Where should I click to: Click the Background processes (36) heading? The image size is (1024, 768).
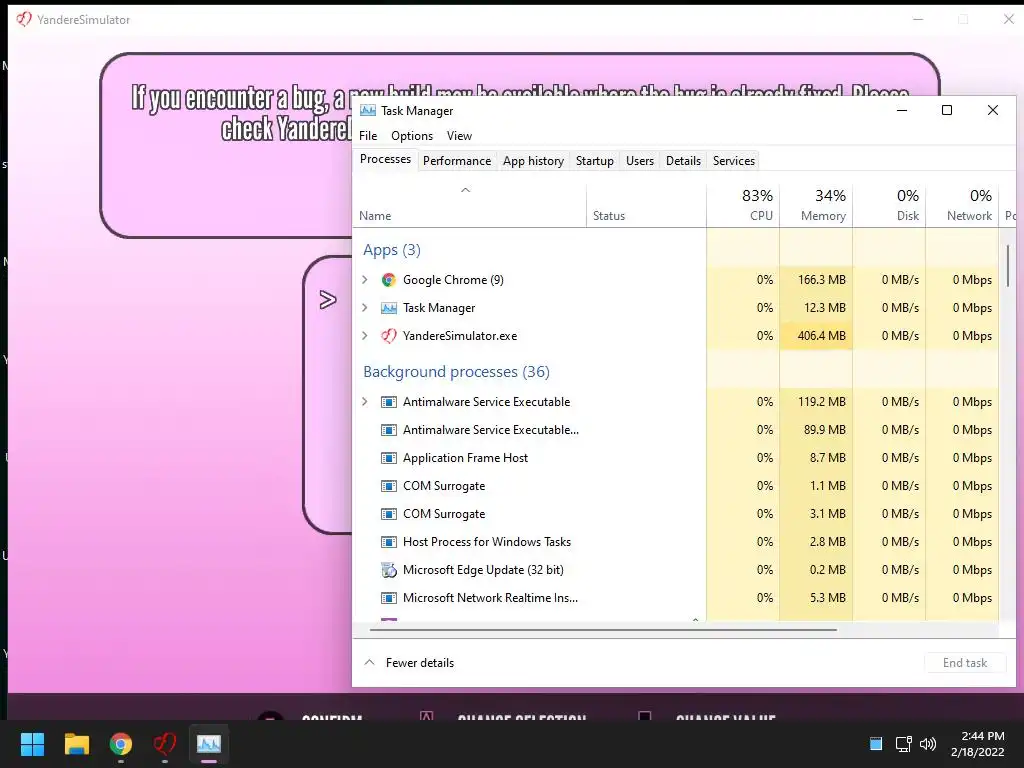pos(456,372)
